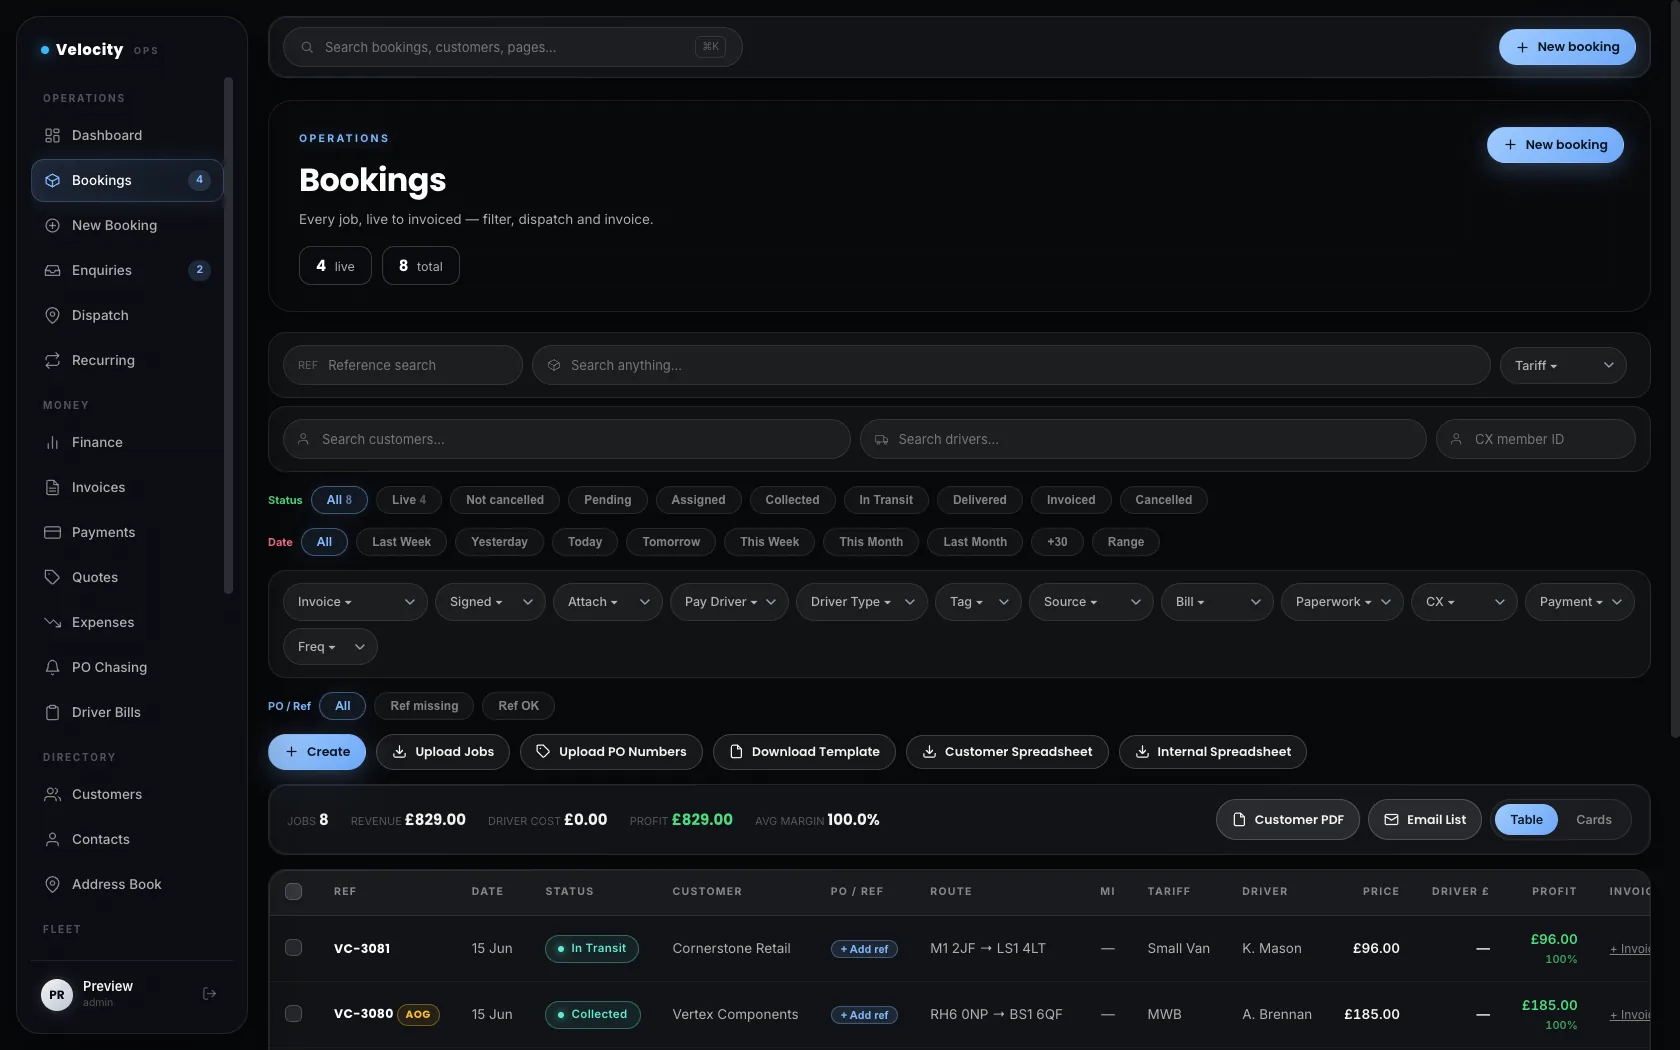Focus the Reference search field
Image resolution: width=1680 pixels, height=1050 pixels.
click(x=403, y=365)
